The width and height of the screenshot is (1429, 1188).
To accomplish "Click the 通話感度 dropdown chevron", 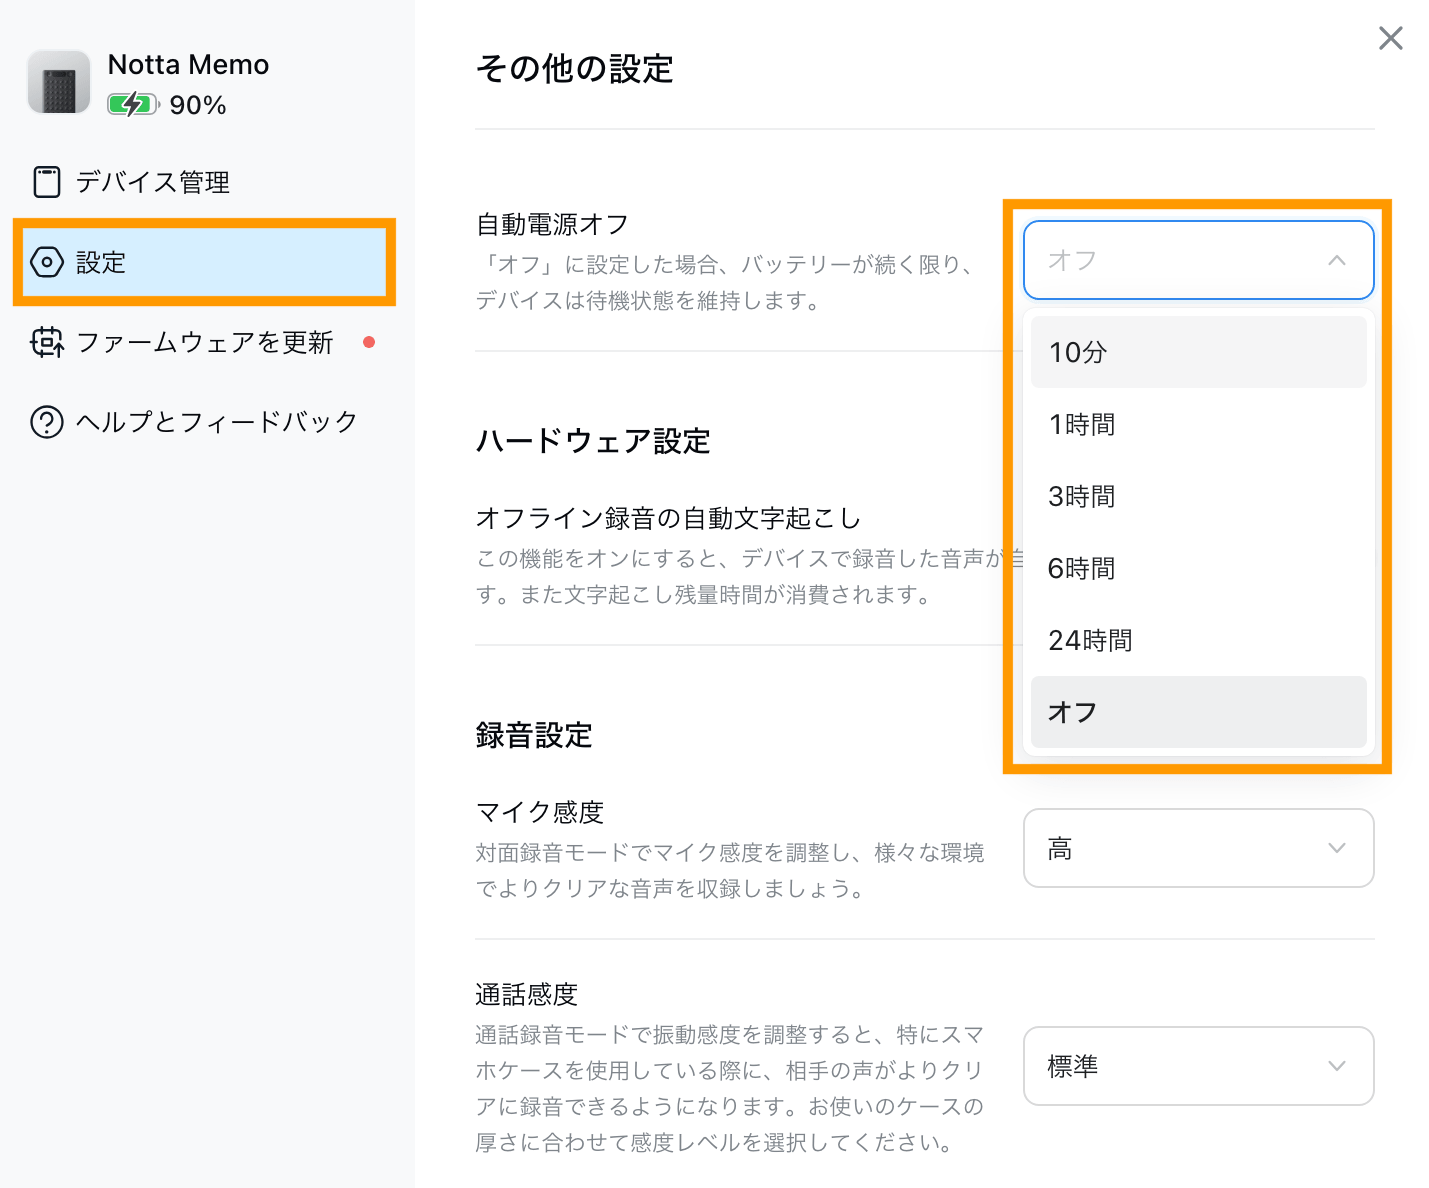I will click(x=1337, y=1066).
